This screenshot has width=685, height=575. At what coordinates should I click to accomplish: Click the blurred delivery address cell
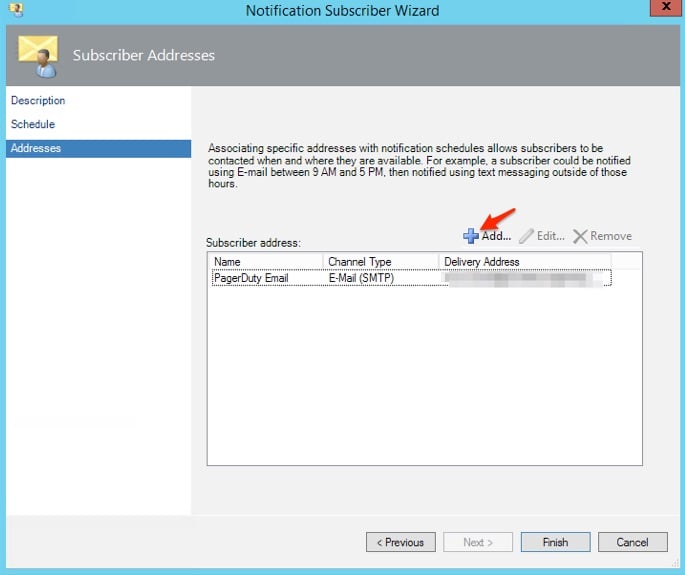(x=525, y=278)
